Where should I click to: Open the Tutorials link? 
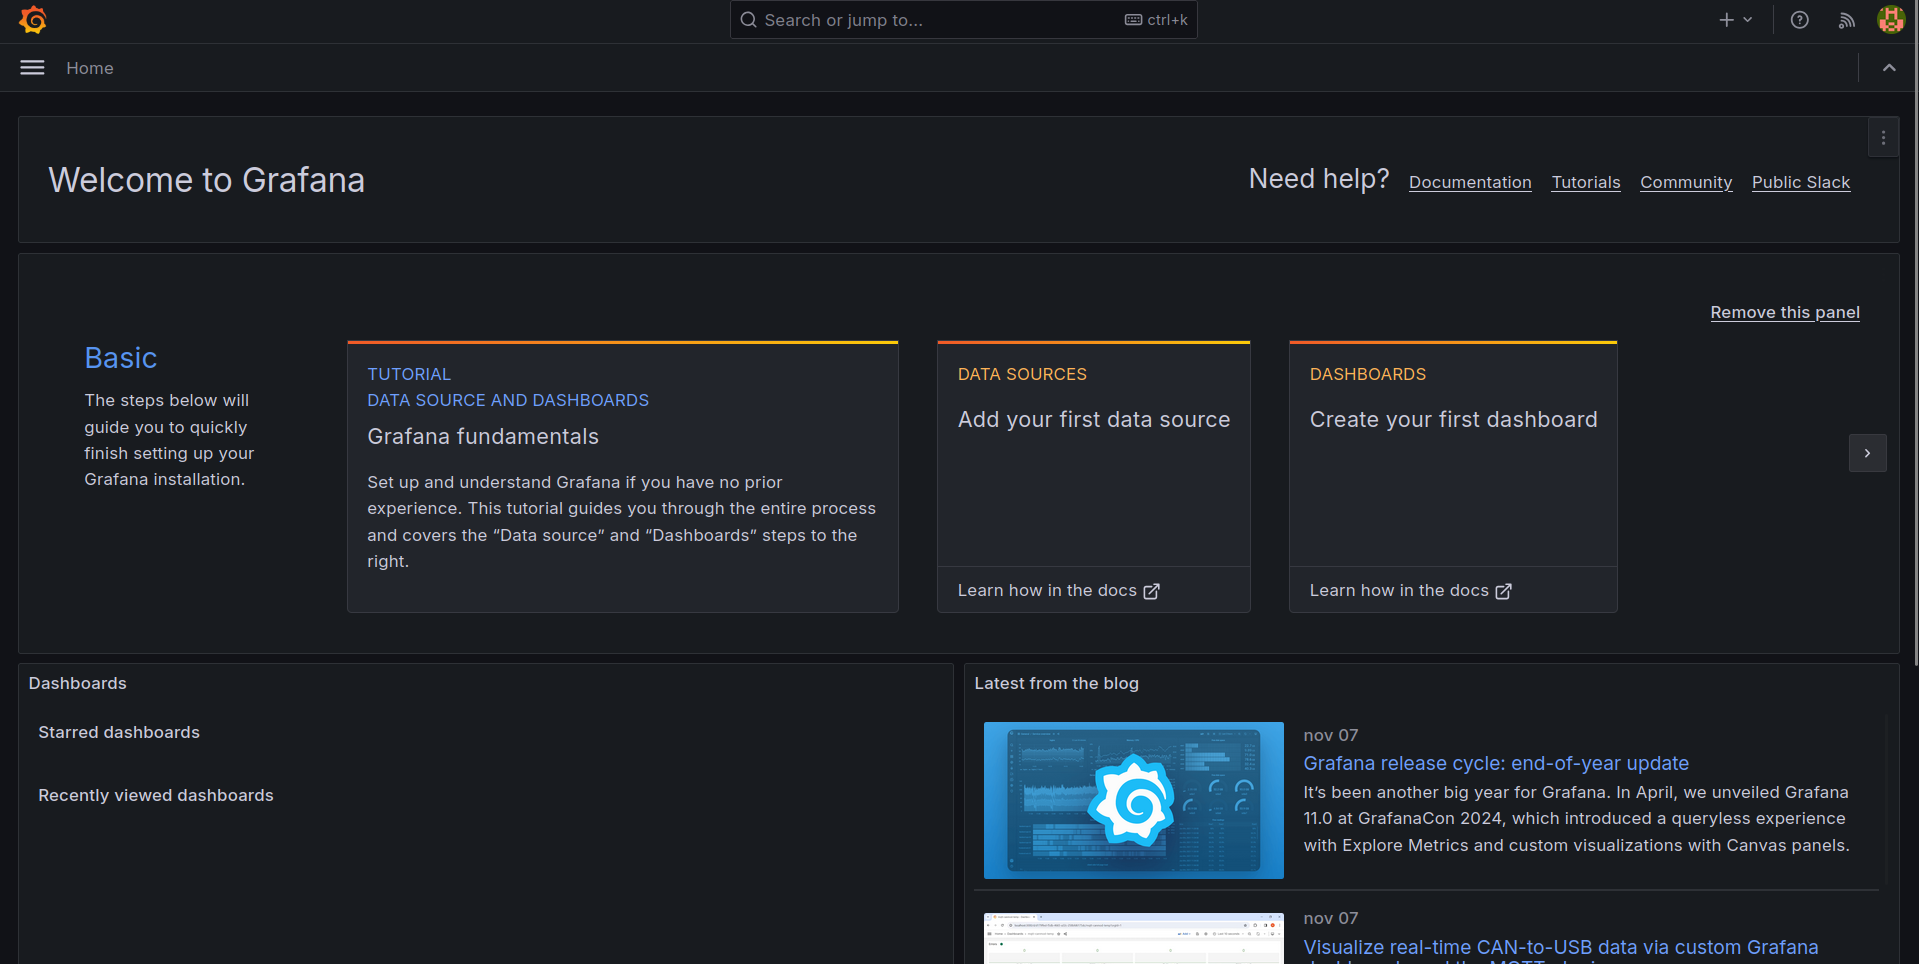[1585, 182]
